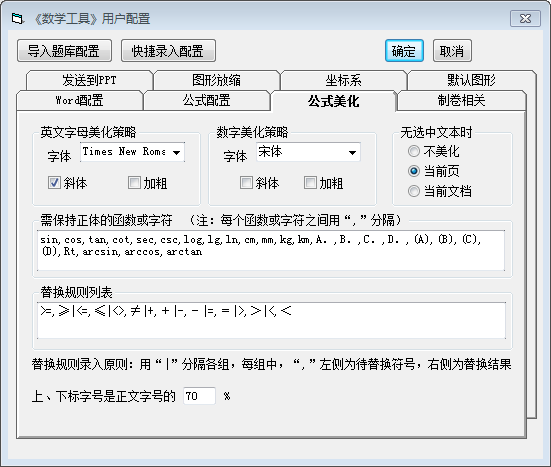
Task: Enable 加粗 checkbox for English letters
Action: [134, 183]
